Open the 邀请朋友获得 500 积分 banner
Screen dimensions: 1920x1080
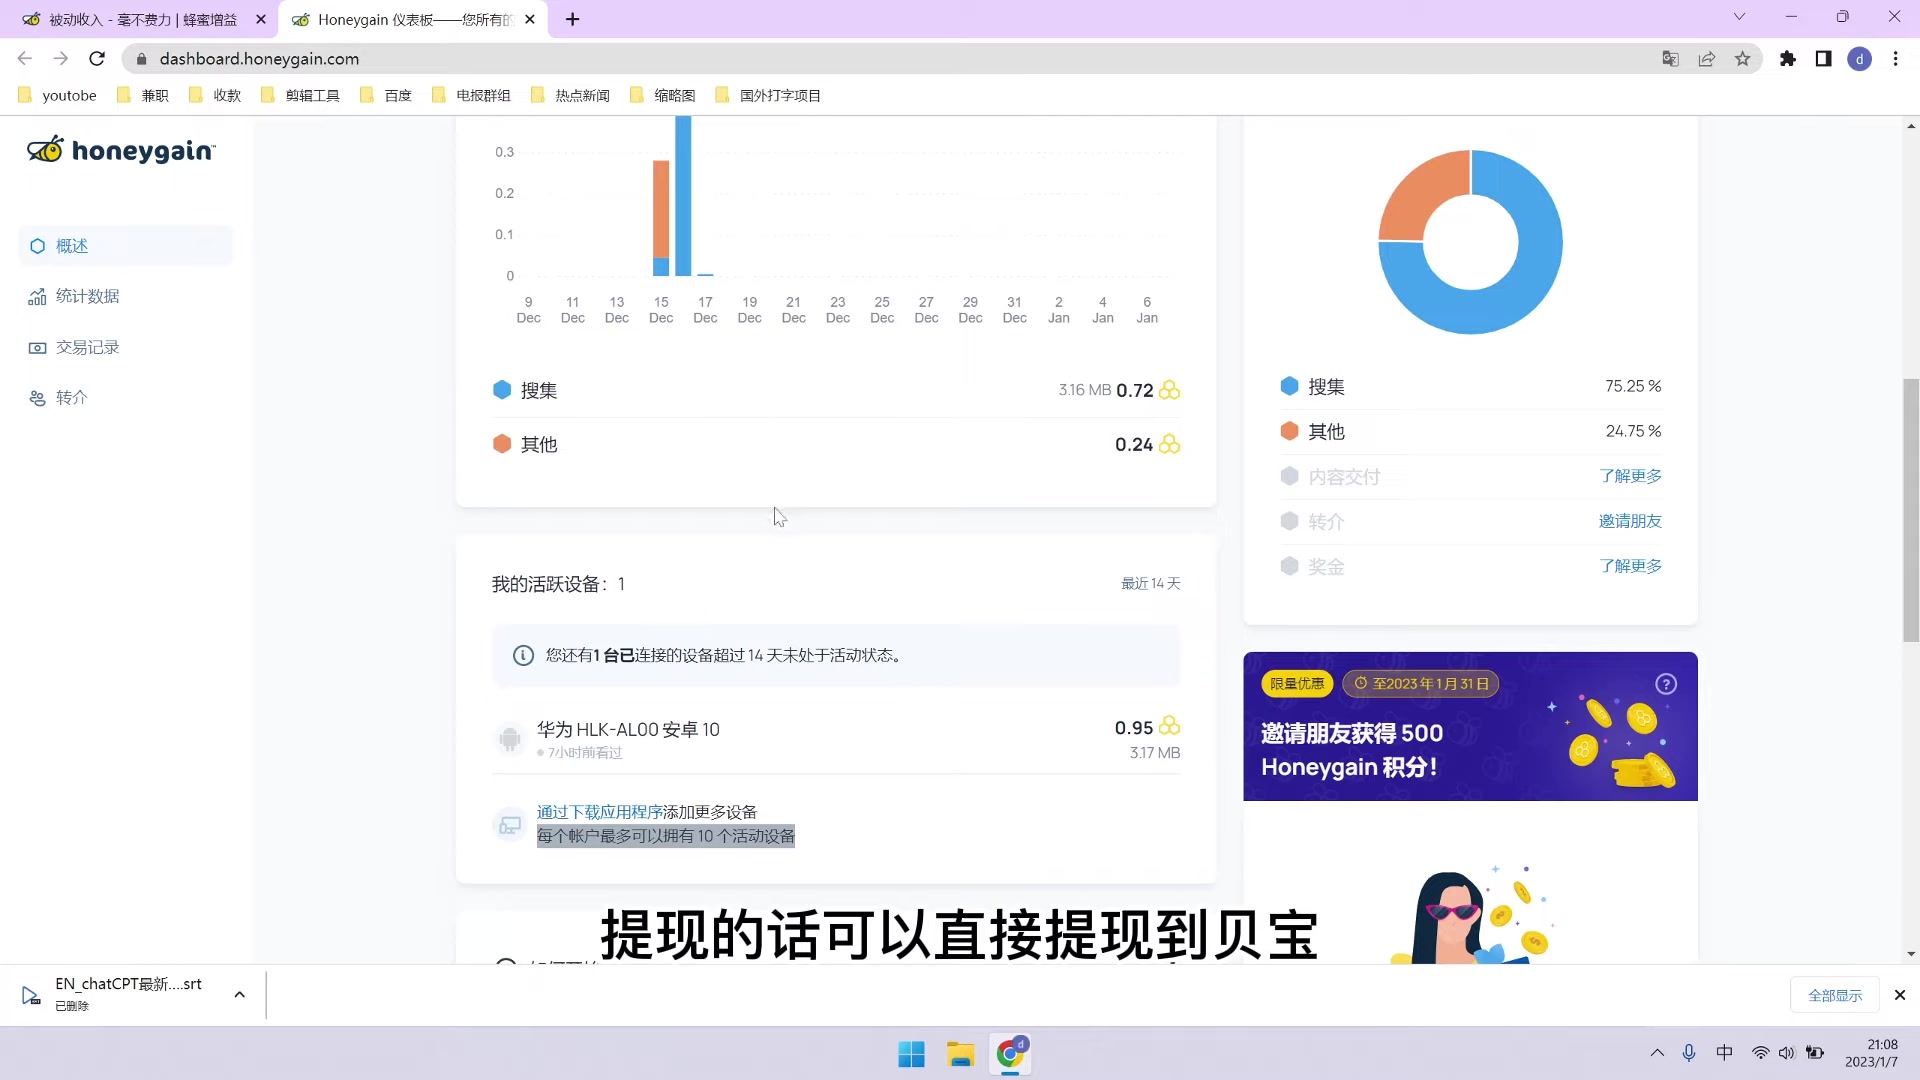[x=1470, y=726]
